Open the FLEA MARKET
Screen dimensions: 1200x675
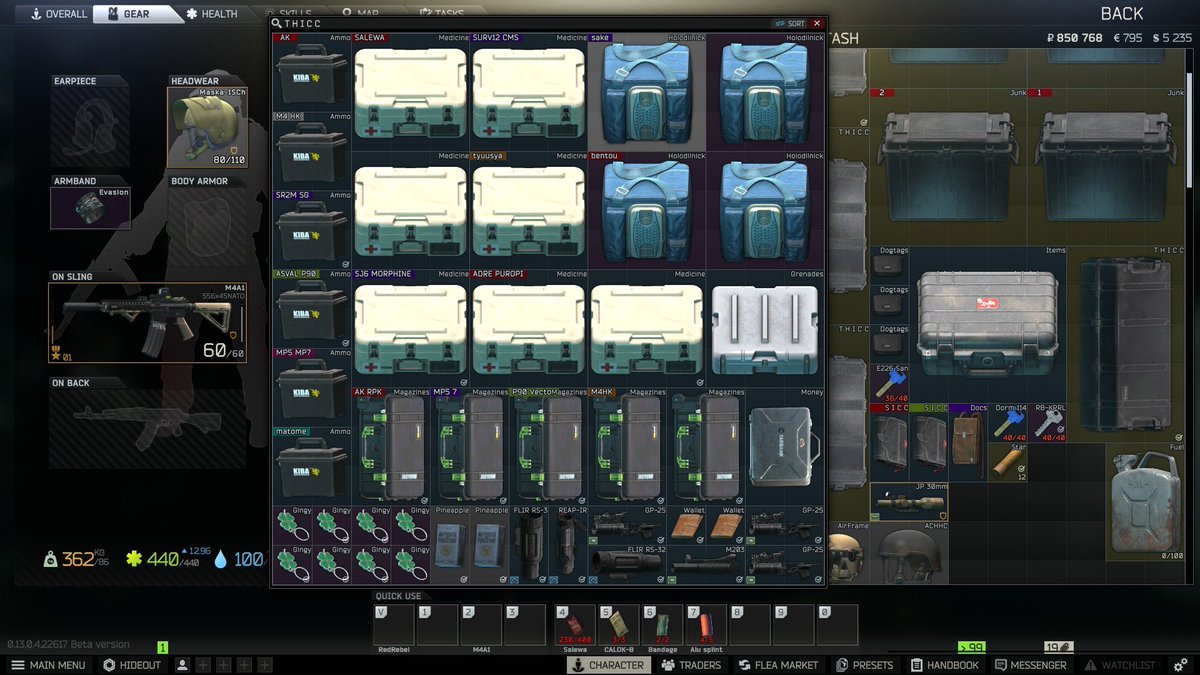tap(777, 665)
